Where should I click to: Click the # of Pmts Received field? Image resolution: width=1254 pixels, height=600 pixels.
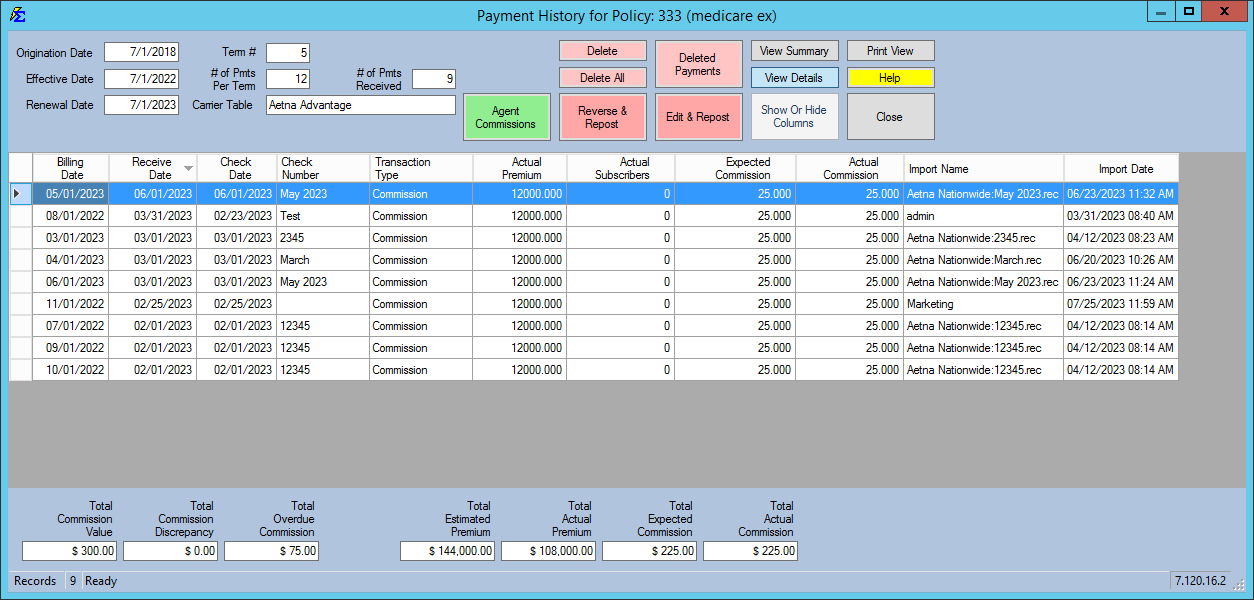[x=433, y=78]
